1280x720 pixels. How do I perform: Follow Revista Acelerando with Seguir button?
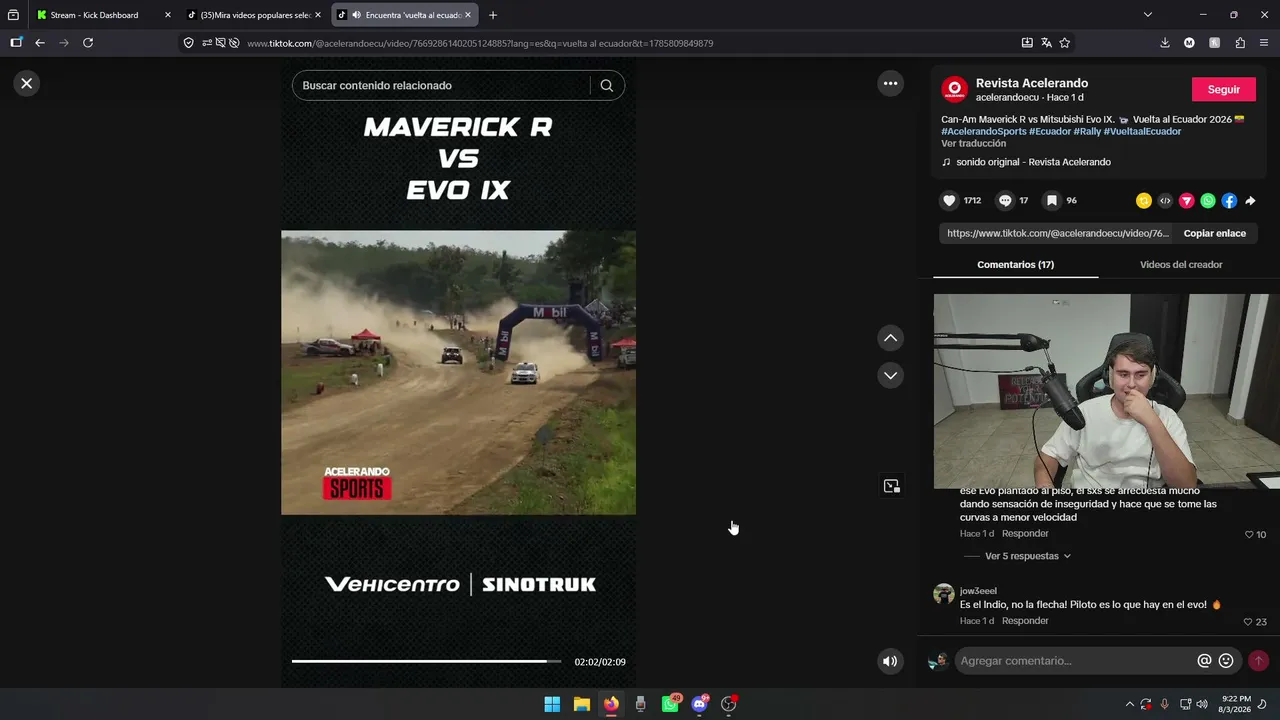(1223, 89)
